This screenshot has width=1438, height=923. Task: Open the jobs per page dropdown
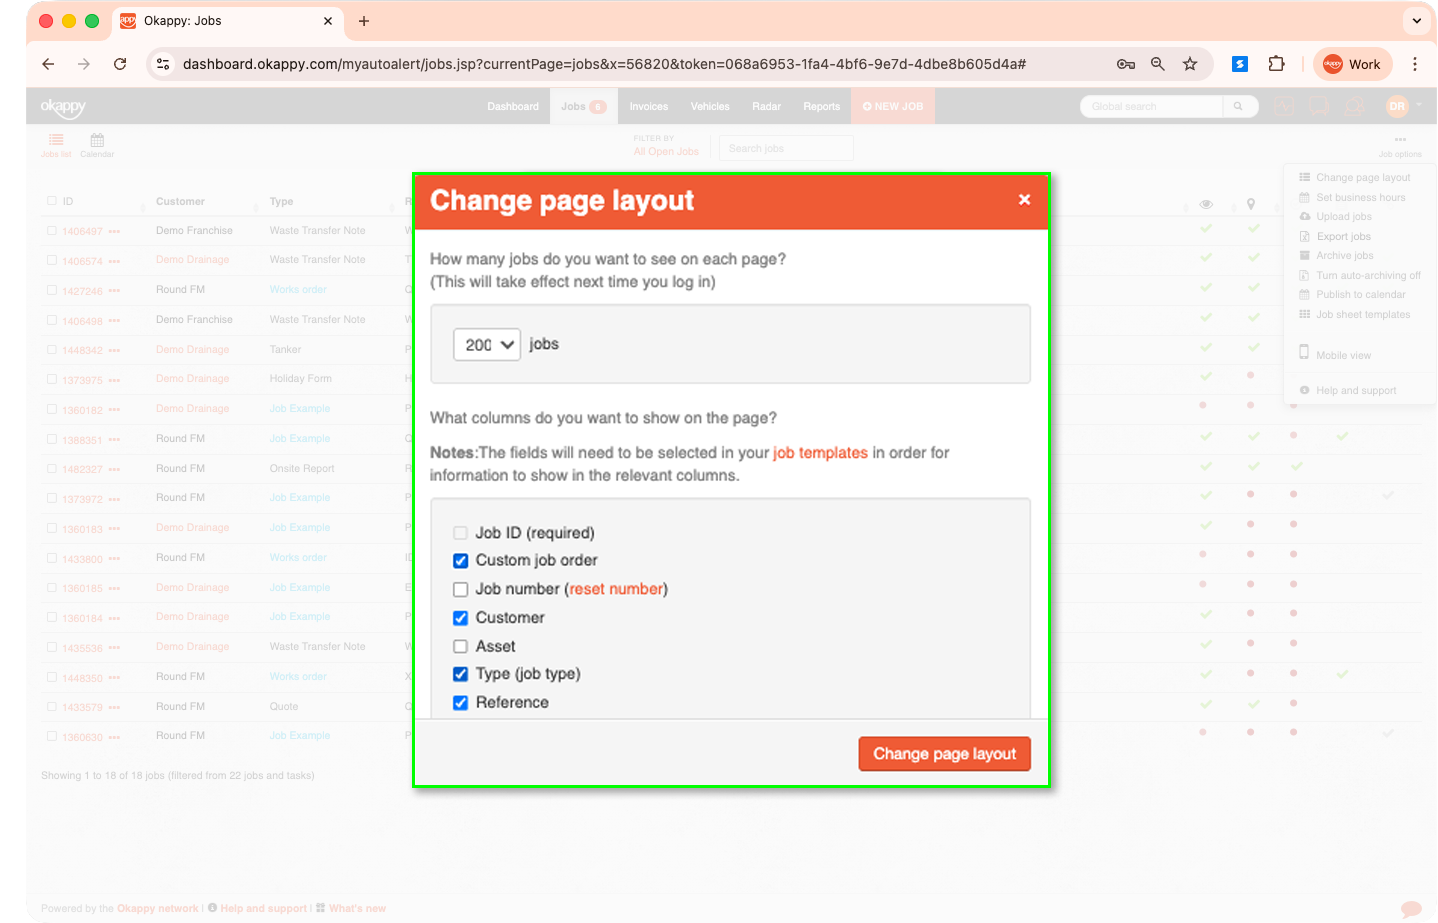tap(487, 345)
